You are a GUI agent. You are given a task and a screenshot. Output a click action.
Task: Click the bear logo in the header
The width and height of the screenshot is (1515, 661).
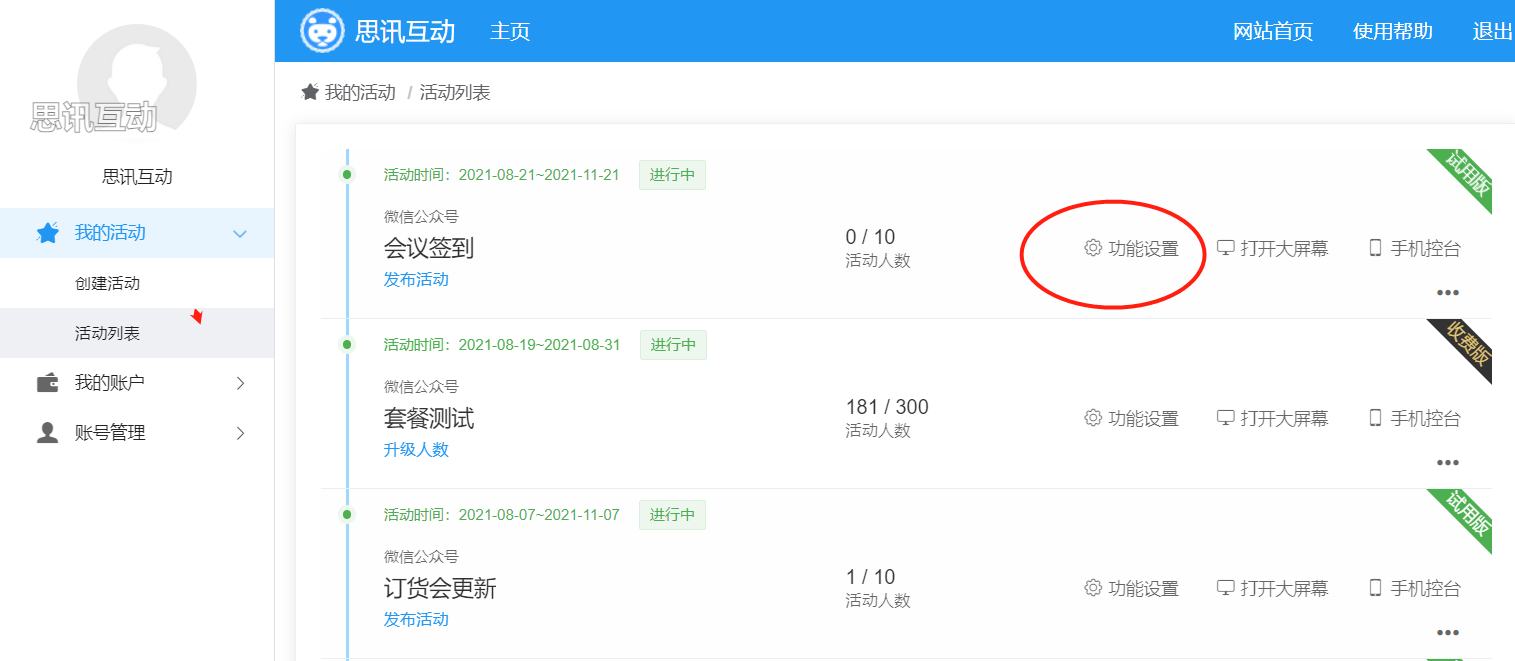[x=322, y=31]
